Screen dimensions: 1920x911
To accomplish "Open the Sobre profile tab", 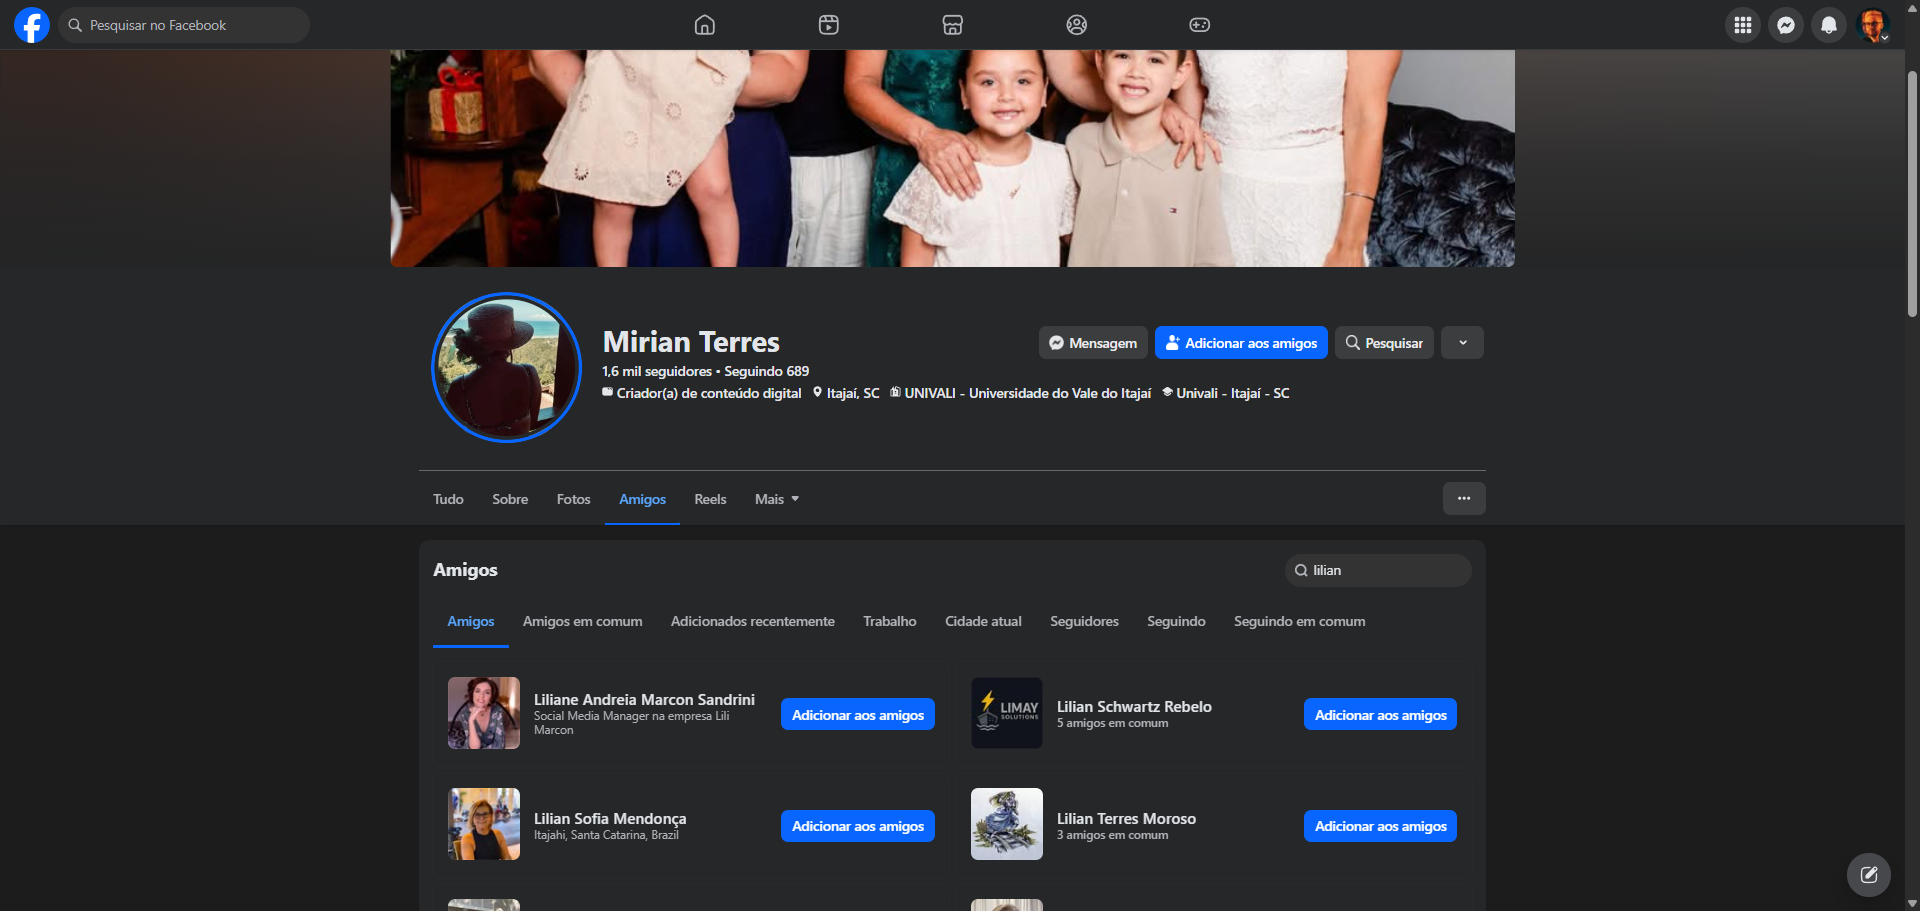I will point(510,499).
